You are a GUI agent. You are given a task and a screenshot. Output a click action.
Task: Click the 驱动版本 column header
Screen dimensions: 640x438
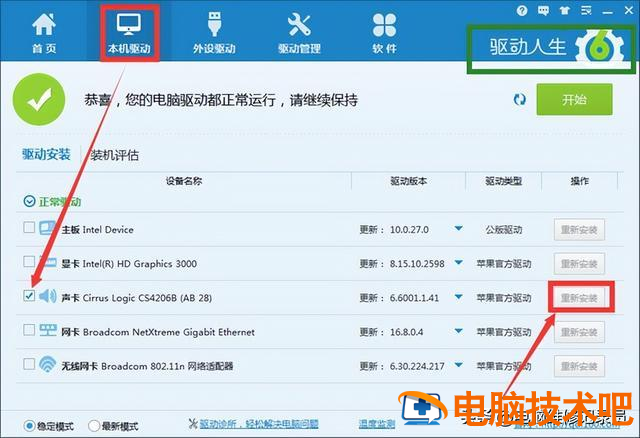point(409,181)
